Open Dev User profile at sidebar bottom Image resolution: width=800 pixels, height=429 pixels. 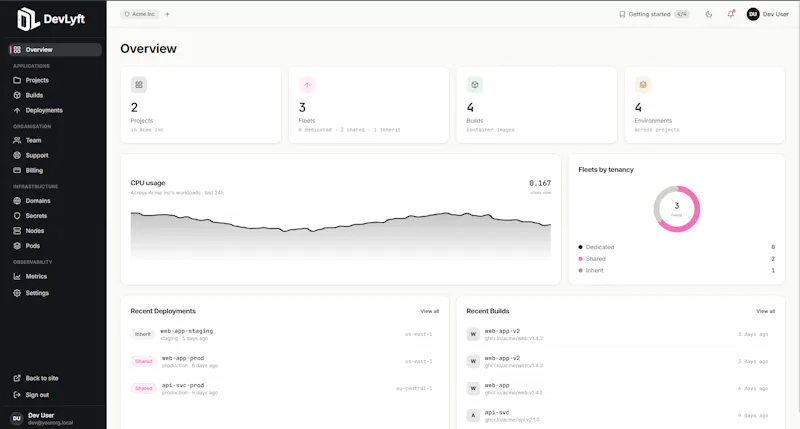(x=53, y=418)
